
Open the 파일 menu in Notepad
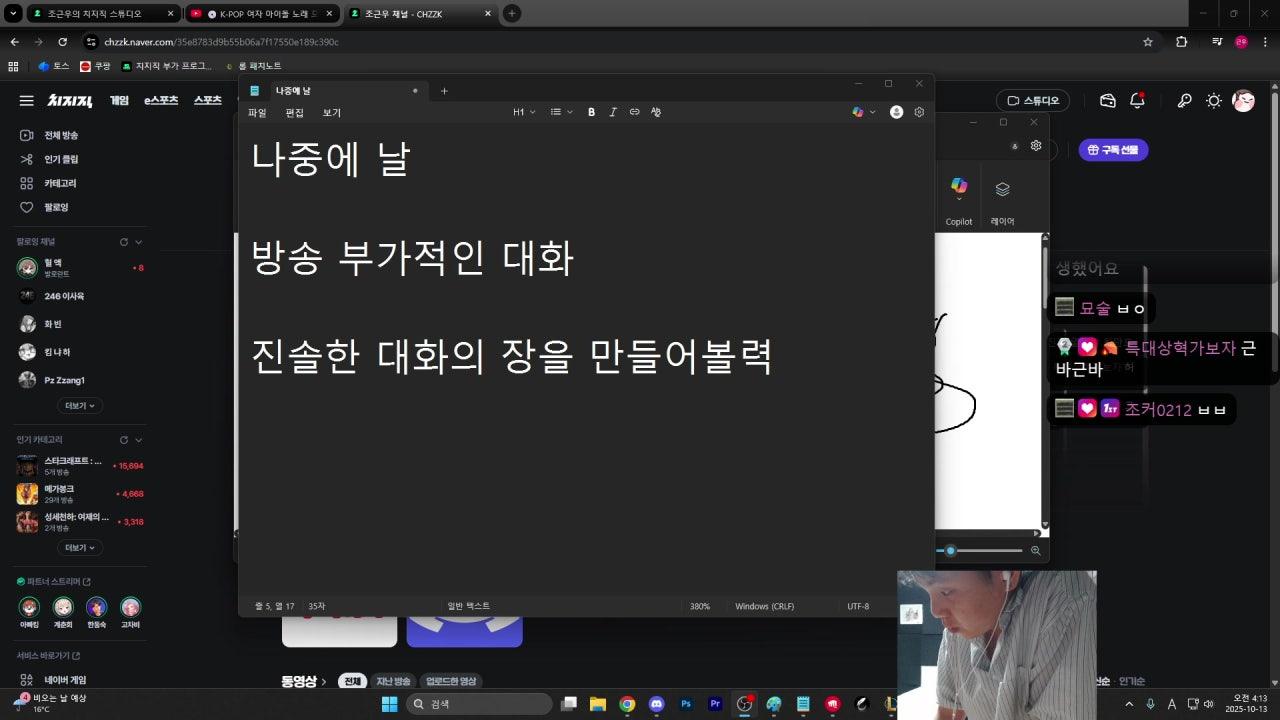257,113
